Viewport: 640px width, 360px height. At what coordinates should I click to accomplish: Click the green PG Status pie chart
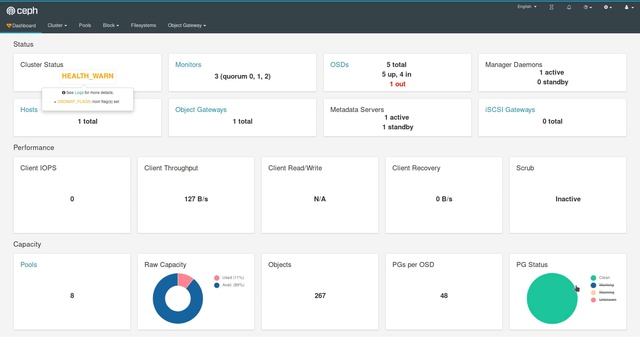coord(552,298)
